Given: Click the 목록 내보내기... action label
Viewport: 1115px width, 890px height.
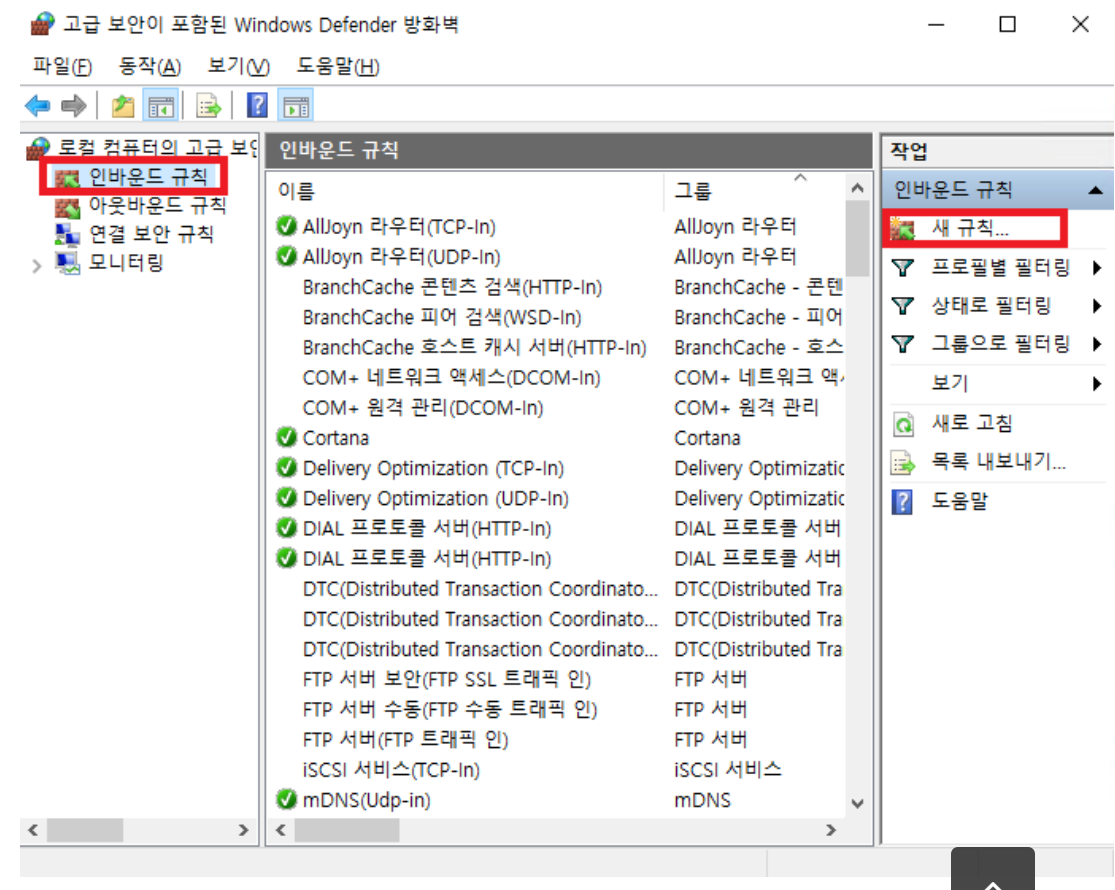Looking at the screenshot, I should tap(998, 462).
